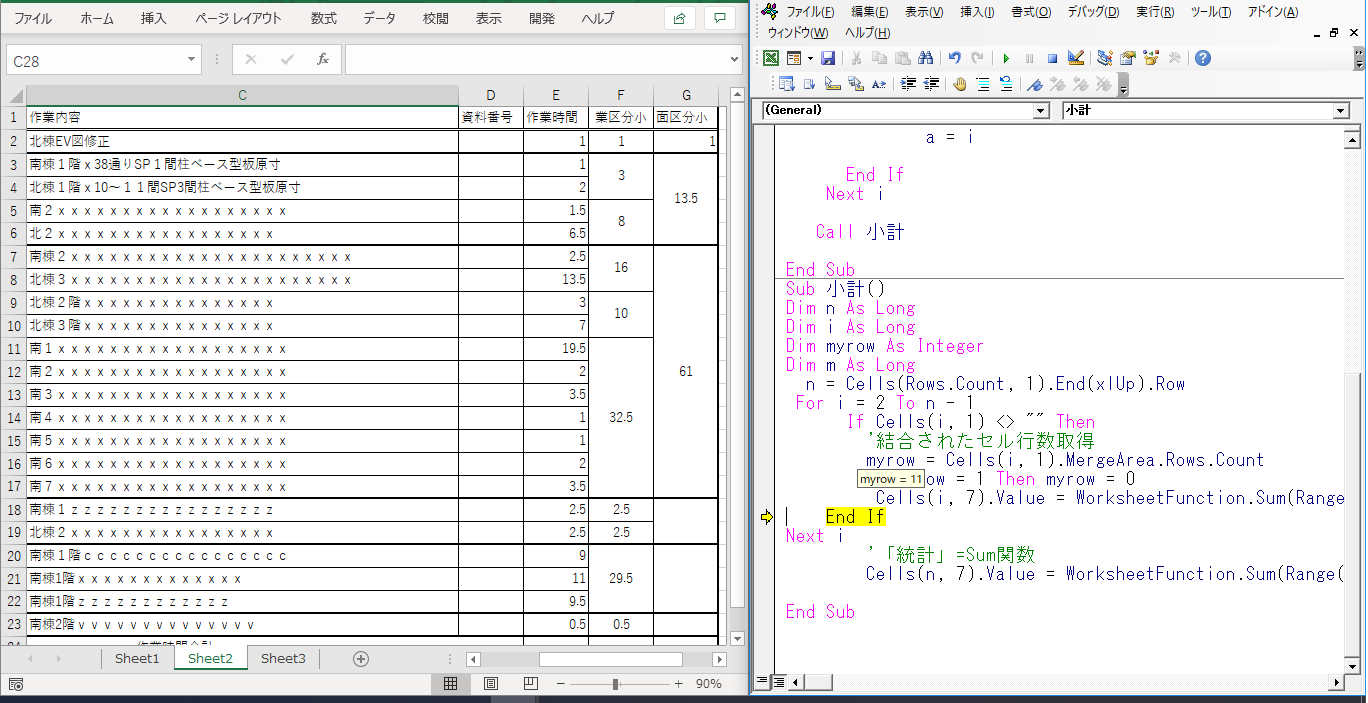
Task: Open the Object Browser icon
Action: (x=1151, y=58)
